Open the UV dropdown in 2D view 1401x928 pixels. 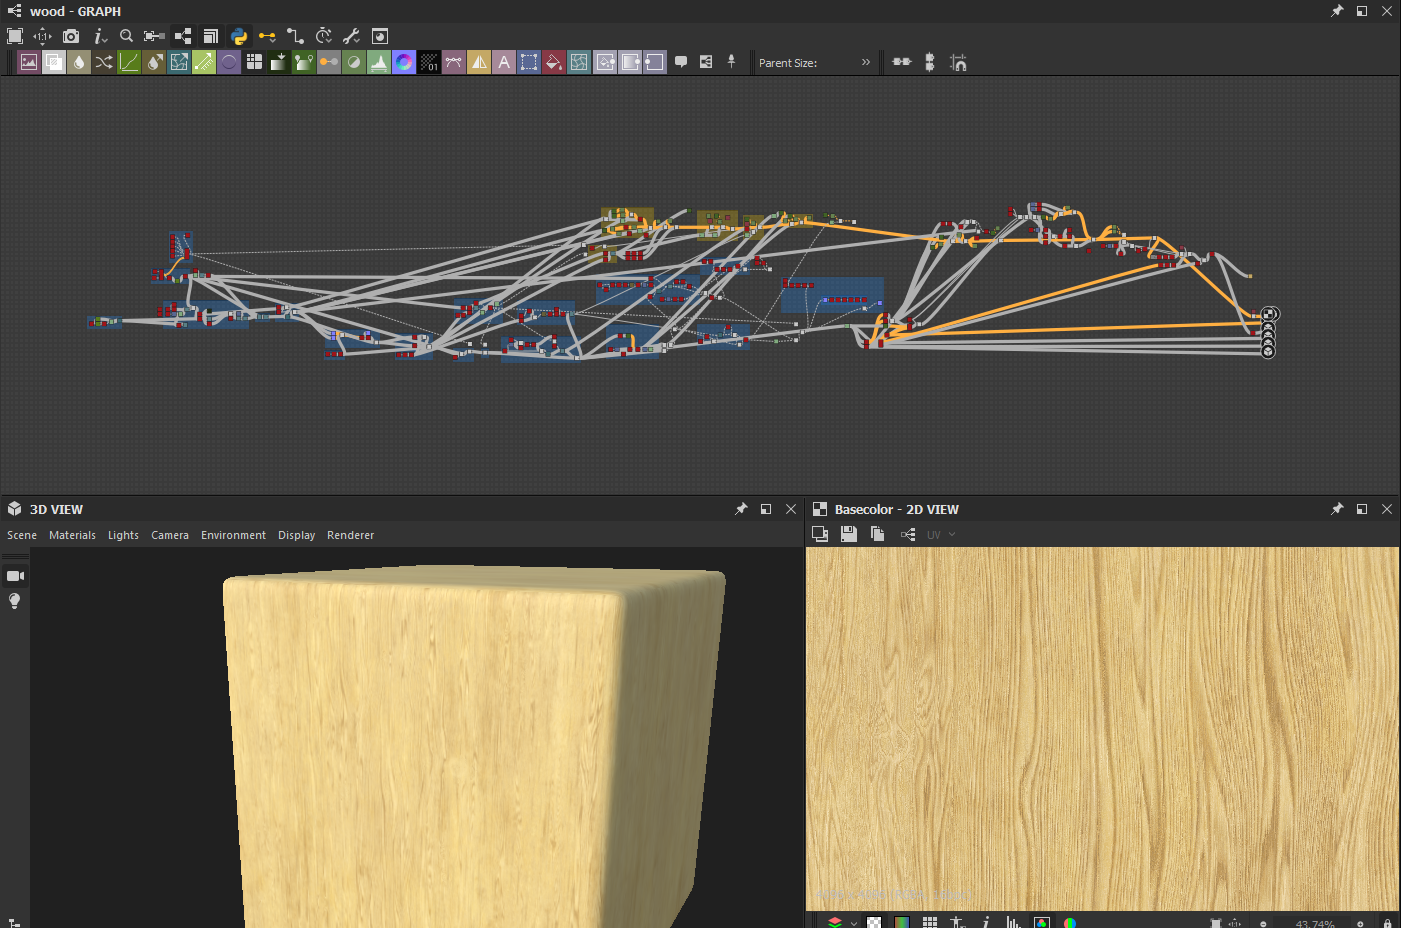coord(941,535)
